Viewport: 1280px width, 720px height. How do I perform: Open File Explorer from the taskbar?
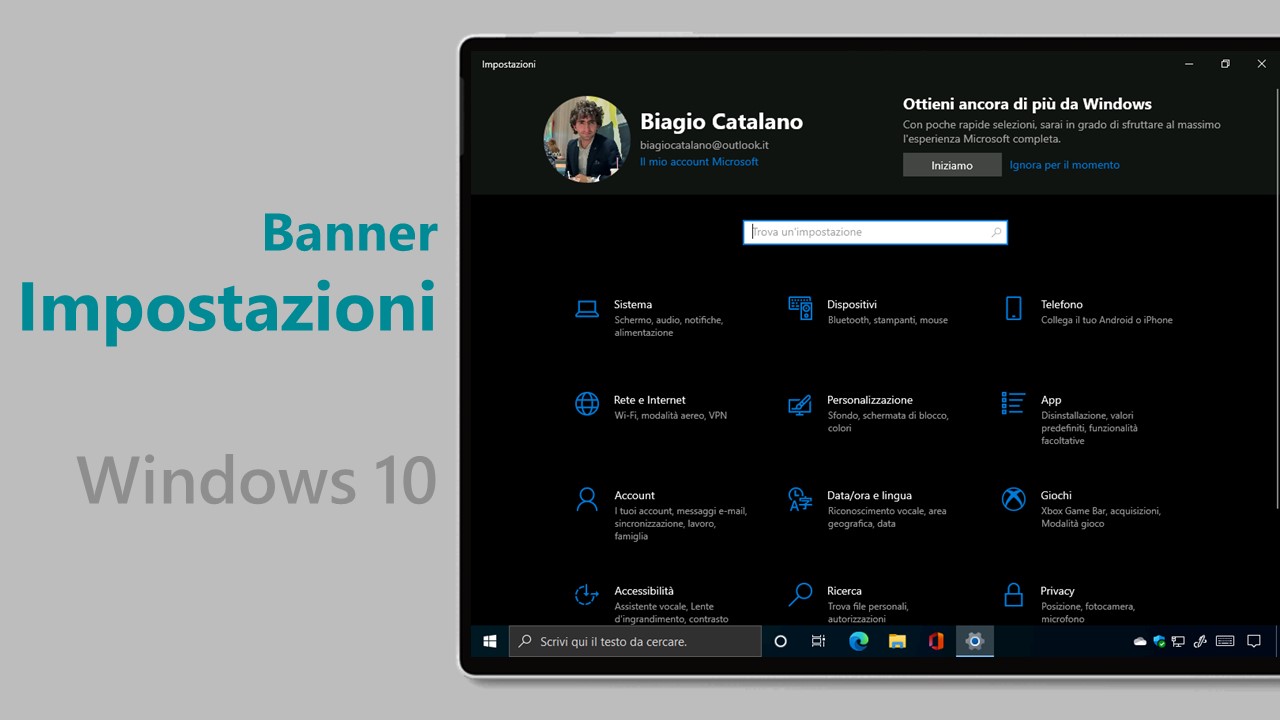click(897, 641)
